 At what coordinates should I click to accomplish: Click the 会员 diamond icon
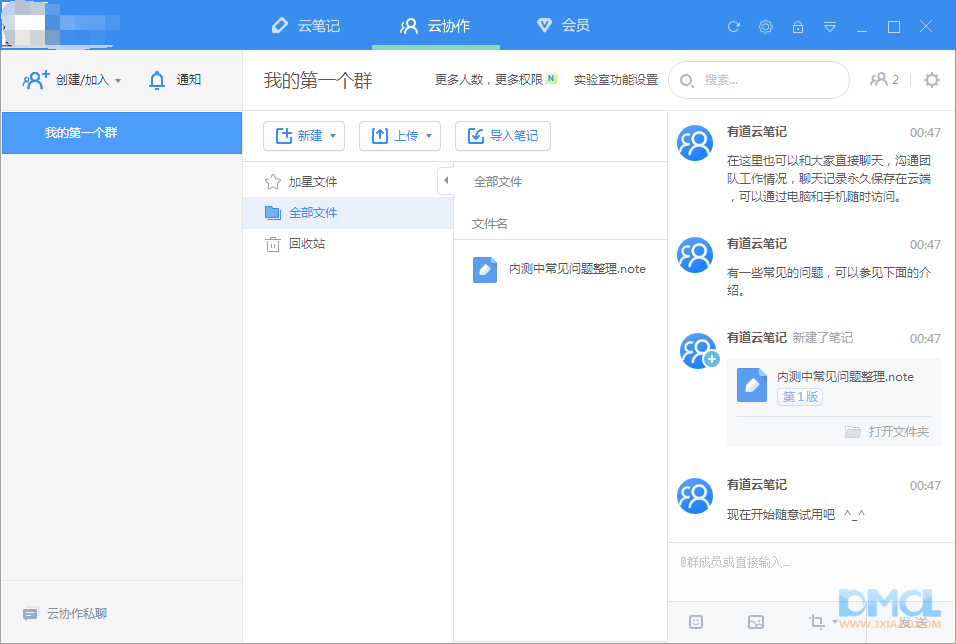544,25
